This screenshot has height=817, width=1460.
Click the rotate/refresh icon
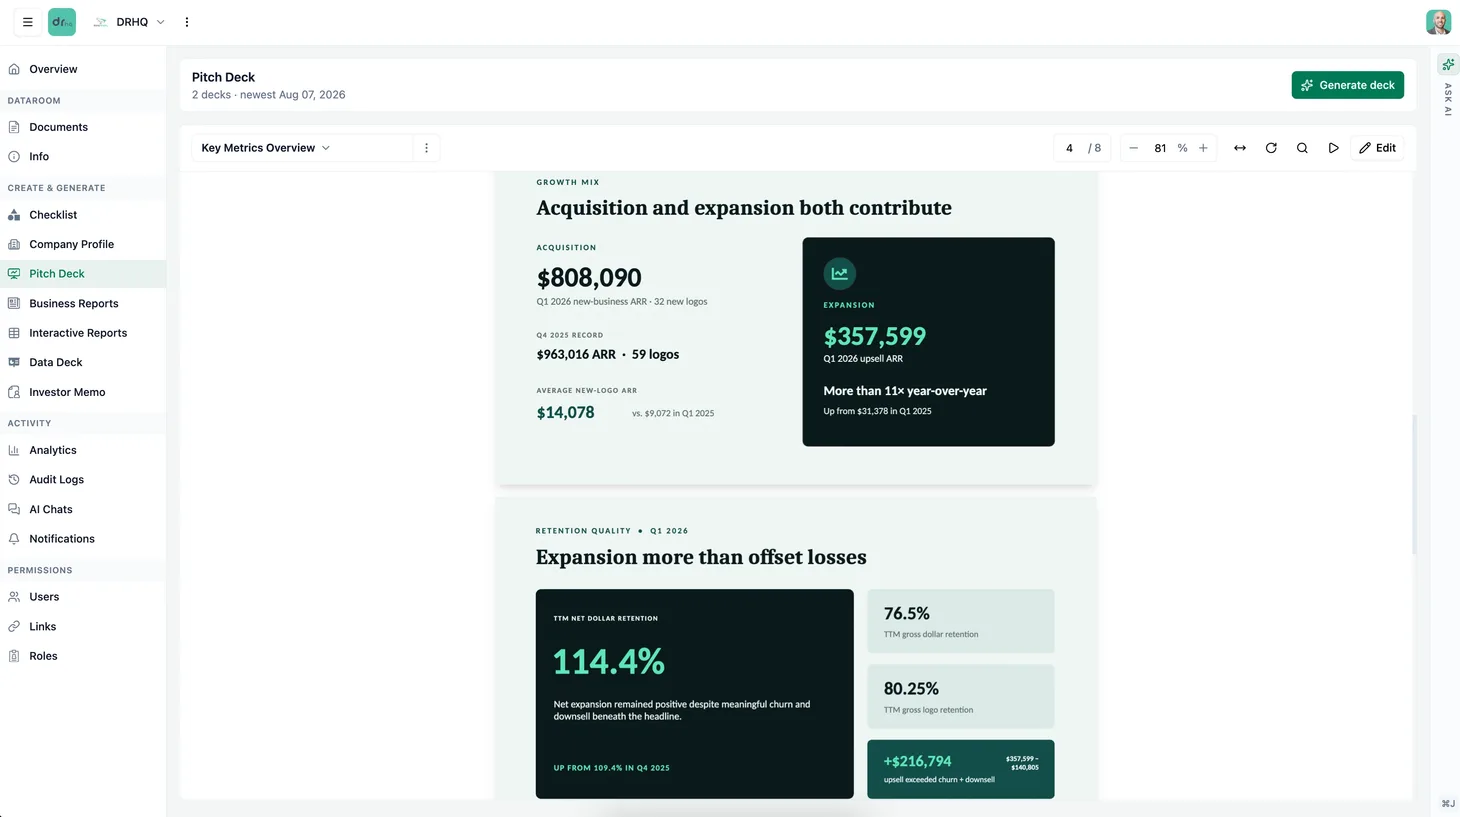click(1271, 148)
